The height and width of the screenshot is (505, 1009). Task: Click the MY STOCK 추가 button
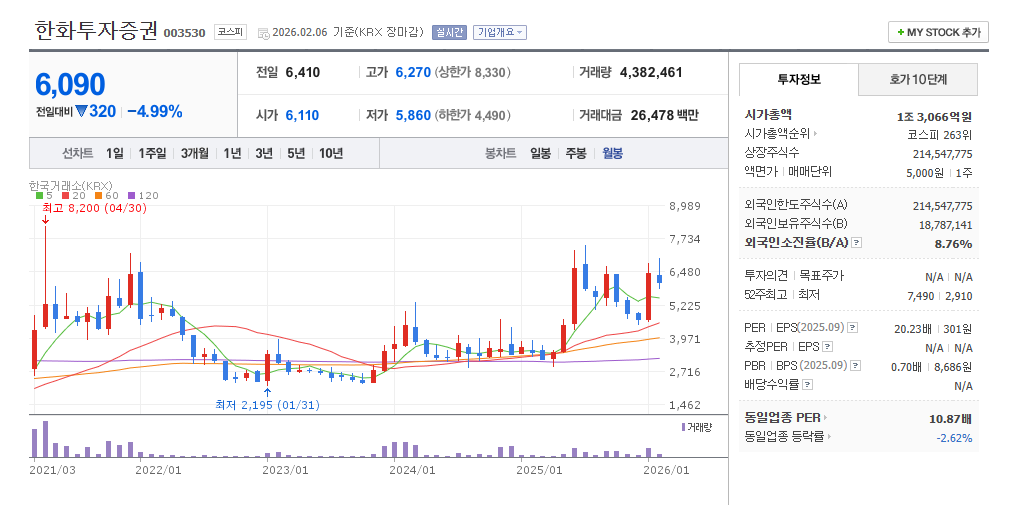[x=938, y=32]
